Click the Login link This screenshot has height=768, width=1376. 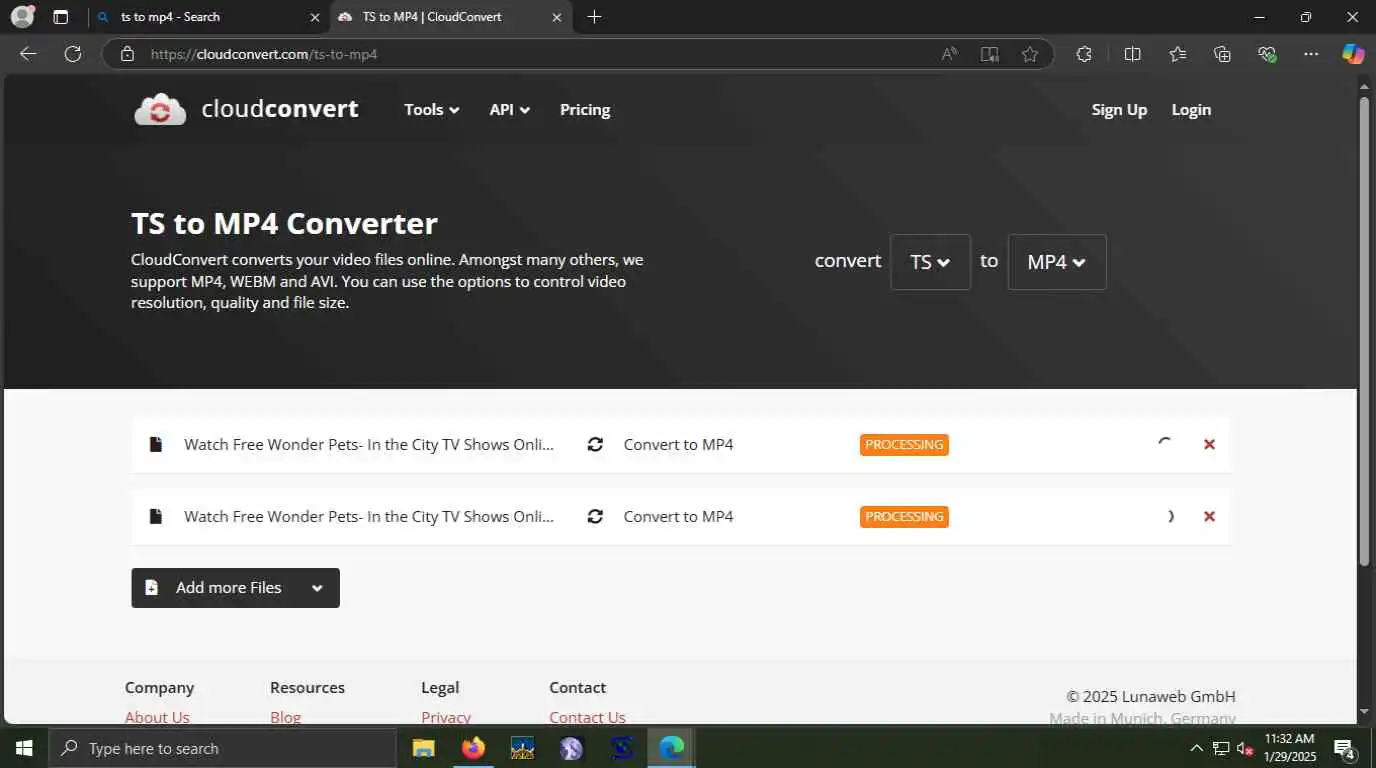pyautogui.click(x=1191, y=110)
